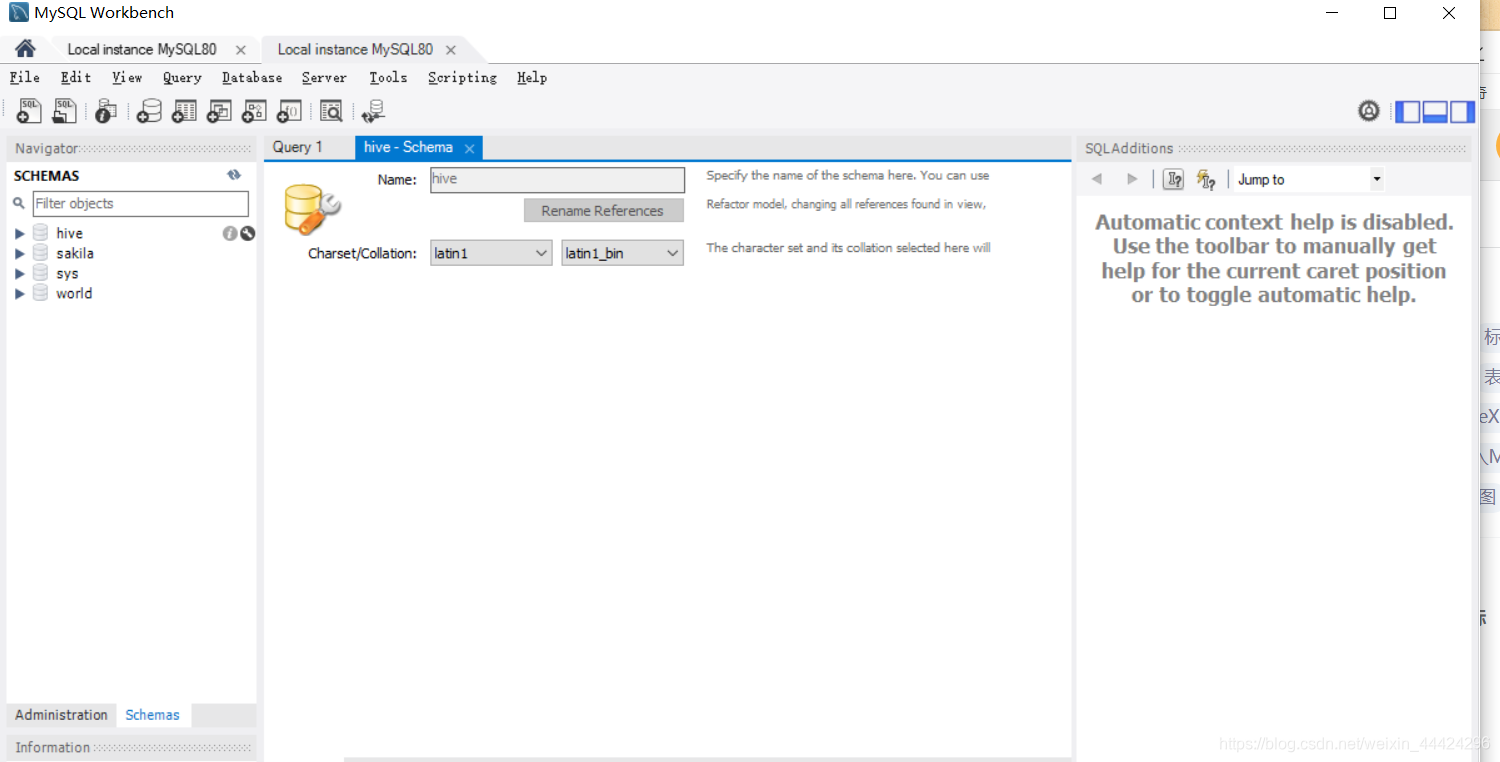Open the Query menu
The image size is (1500, 762).
click(x=182, y=77)
